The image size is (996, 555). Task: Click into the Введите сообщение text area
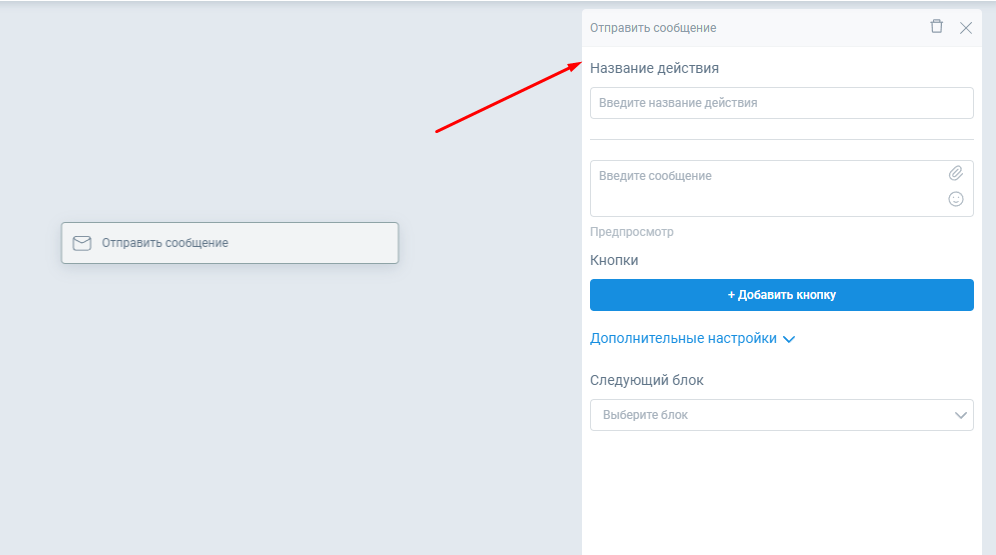point(765,187)
